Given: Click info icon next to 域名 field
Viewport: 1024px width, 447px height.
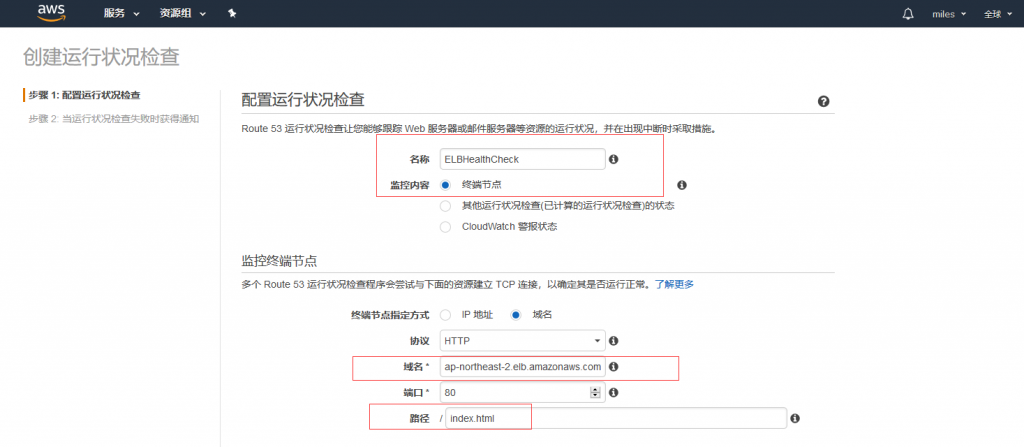Looking at the screenshot, I should pos(613,367).
